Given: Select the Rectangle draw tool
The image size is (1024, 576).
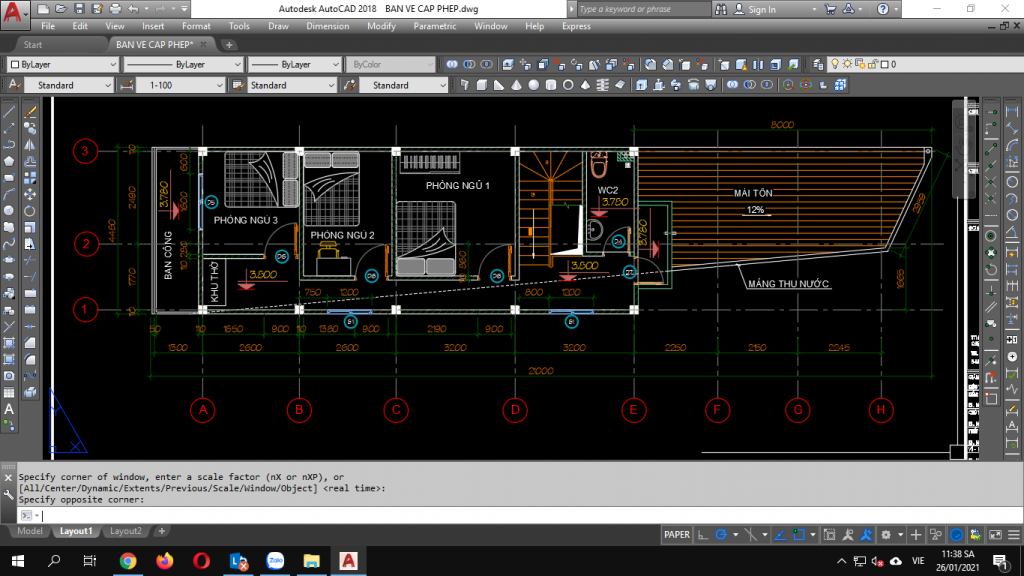Looking at the screenshot, I should [9, 178].
